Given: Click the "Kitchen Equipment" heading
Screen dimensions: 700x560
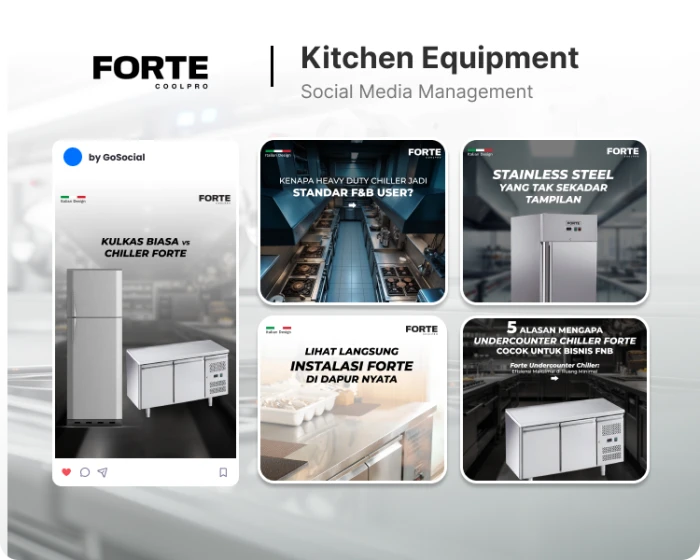Looking at the screenshot, I should pyautogui.click(x=439, y=58).
